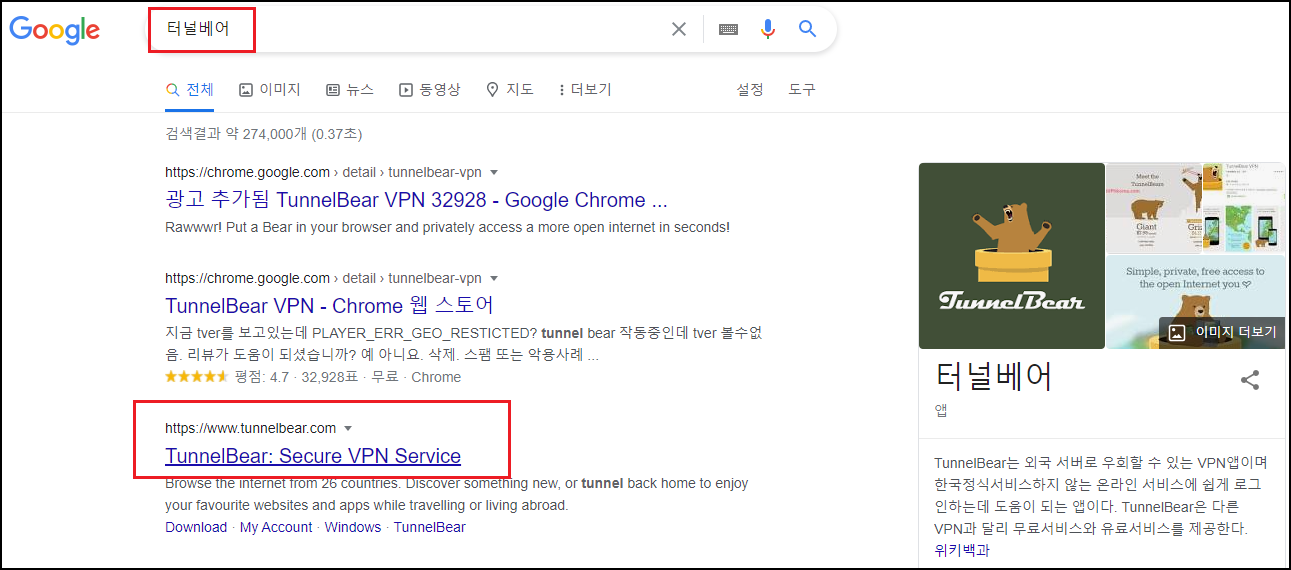Image resolution: width=1291 pixels, height=570 pixels.
Task: Open the Meet the TunnelBears pricing thumbnail
Action: click(x=1153, y=207)
